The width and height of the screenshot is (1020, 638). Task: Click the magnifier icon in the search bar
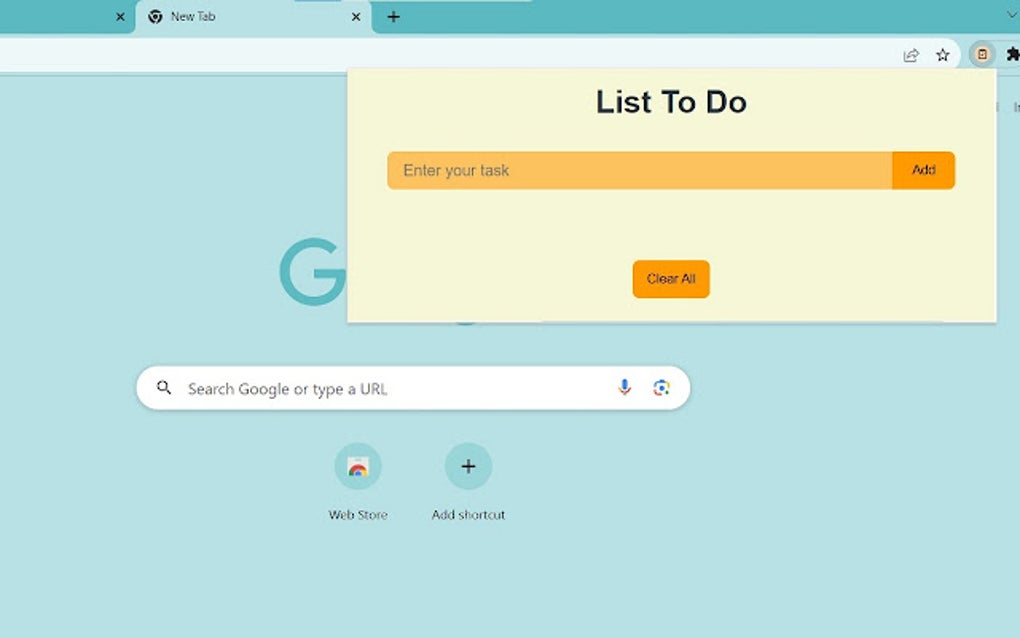point(164,387)
